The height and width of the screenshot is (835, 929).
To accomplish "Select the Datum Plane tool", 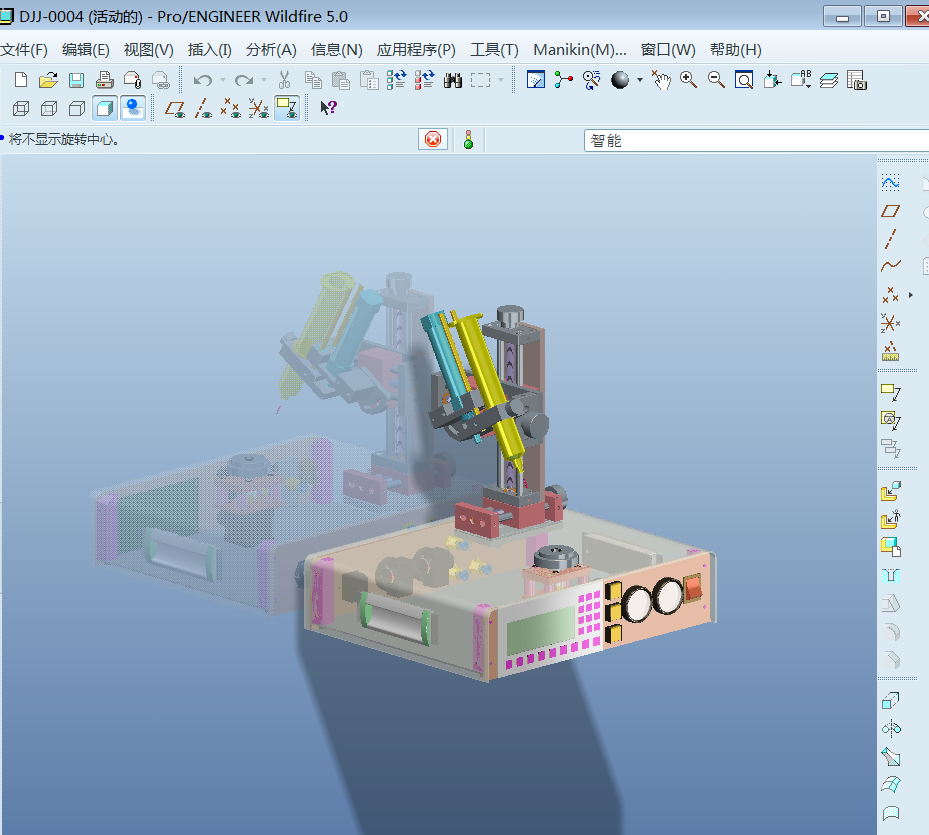I will click(888, 210).
